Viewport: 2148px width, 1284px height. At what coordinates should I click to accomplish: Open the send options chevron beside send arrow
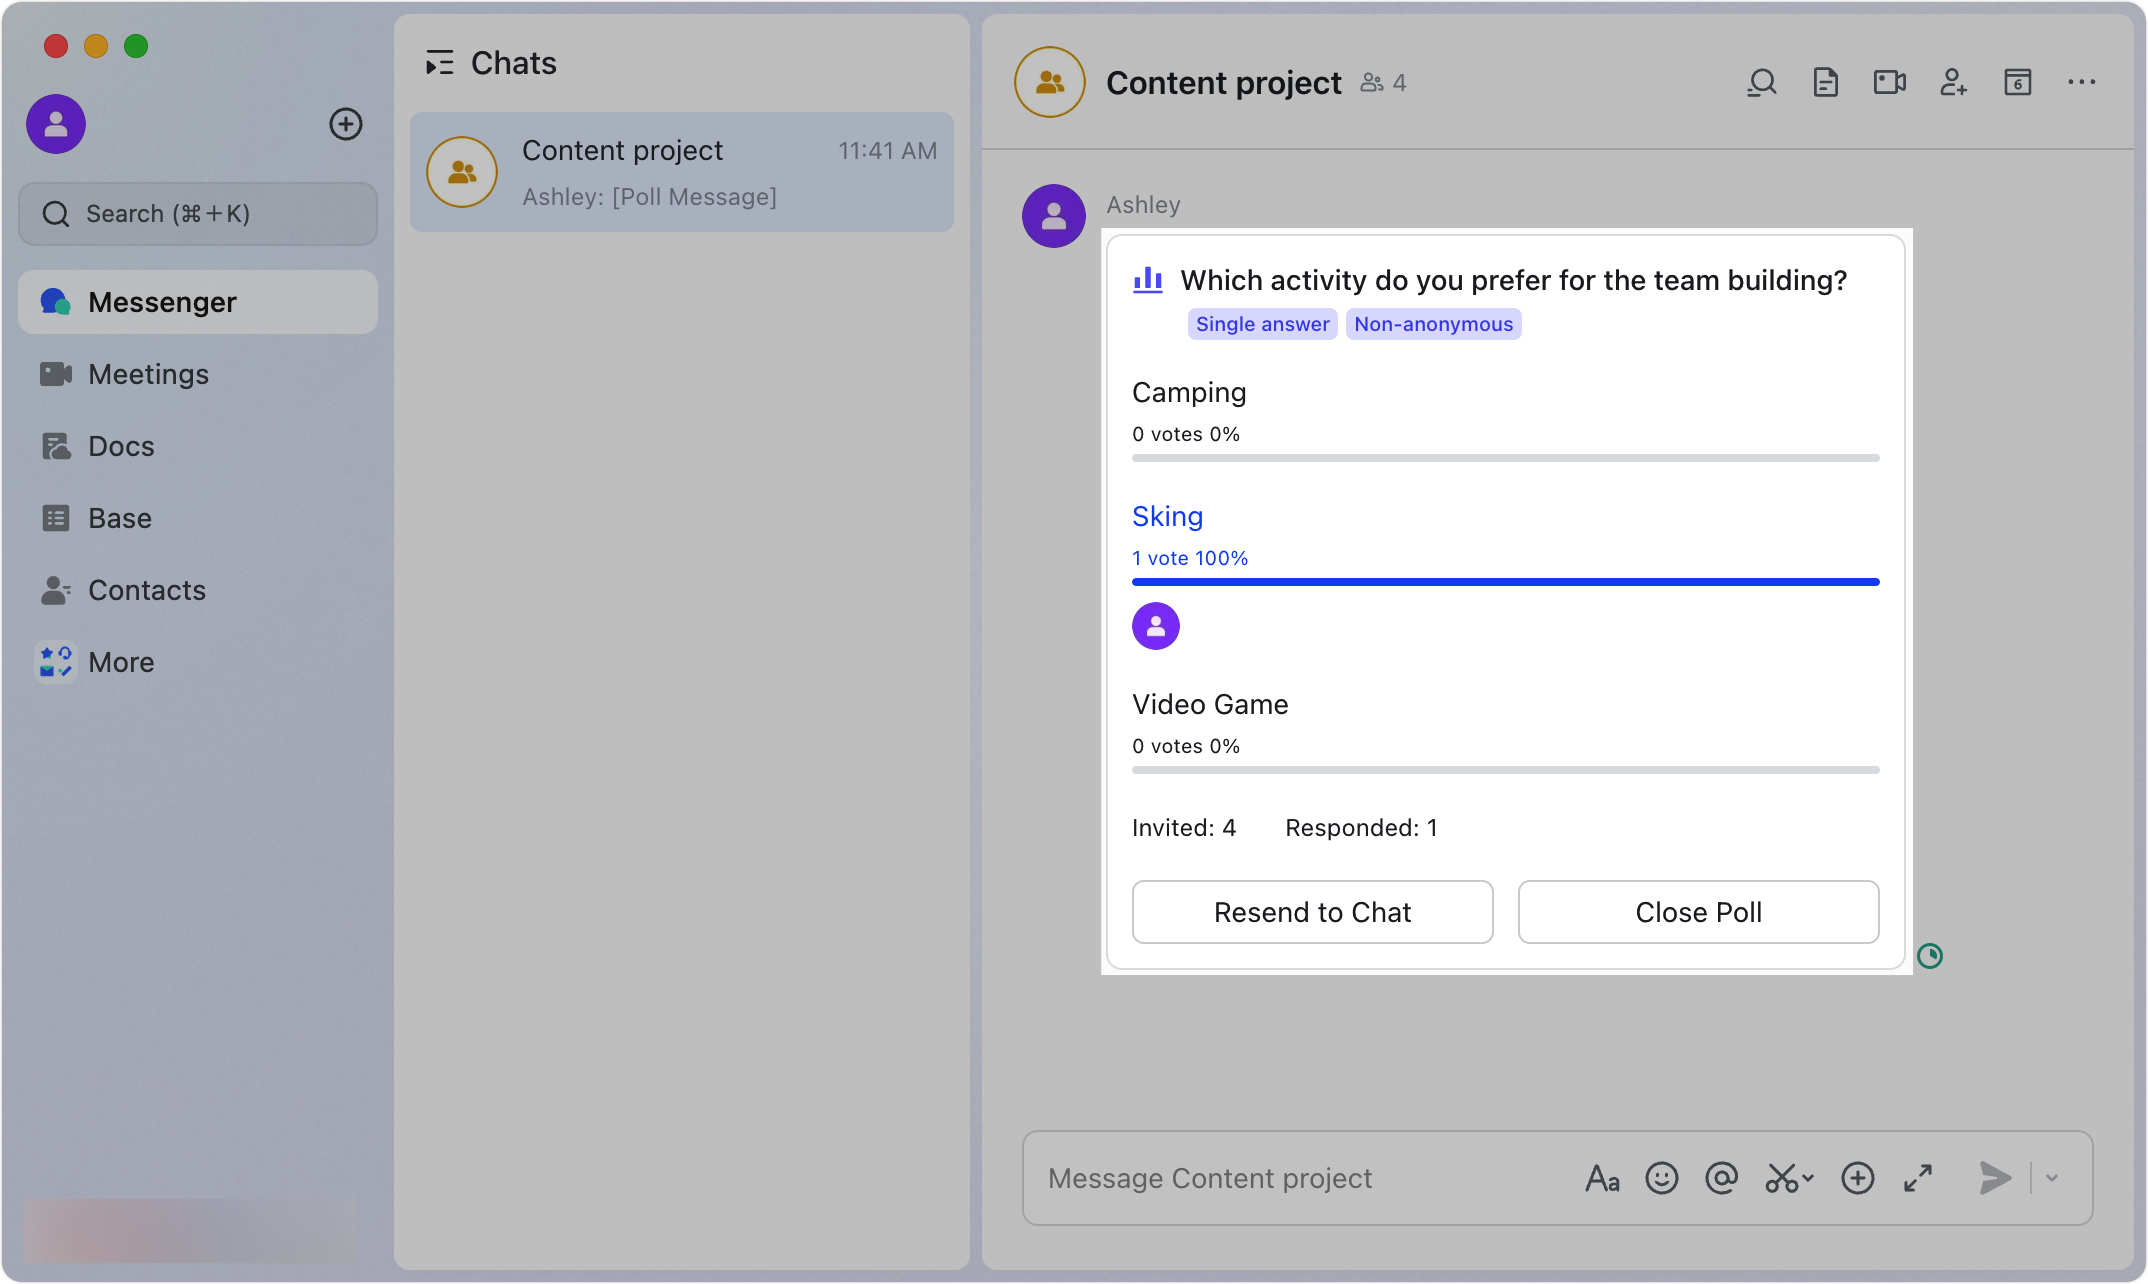(x=2052, y=1178)
